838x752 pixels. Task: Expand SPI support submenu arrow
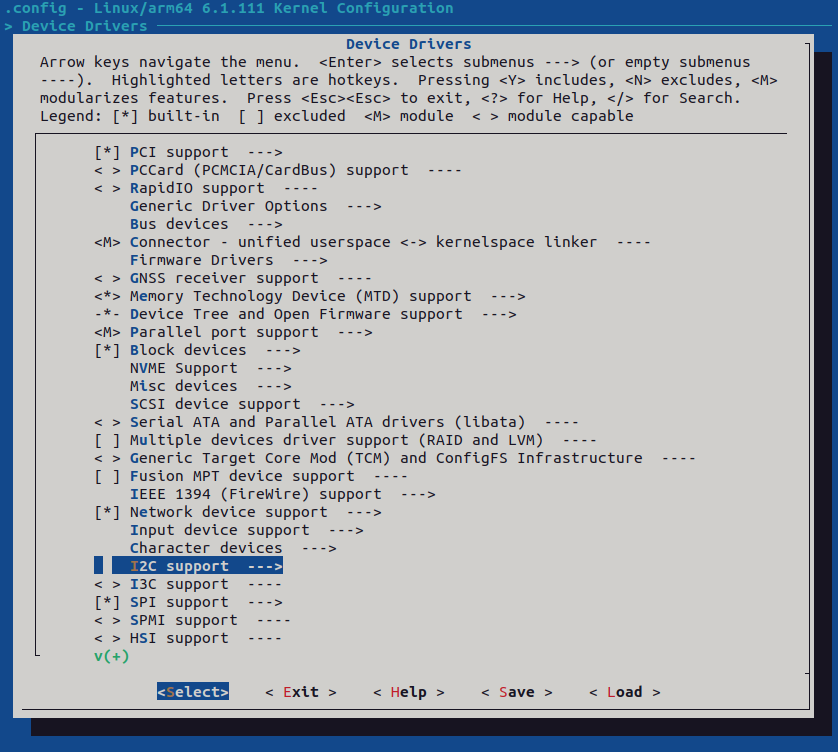tap(265, 602)
